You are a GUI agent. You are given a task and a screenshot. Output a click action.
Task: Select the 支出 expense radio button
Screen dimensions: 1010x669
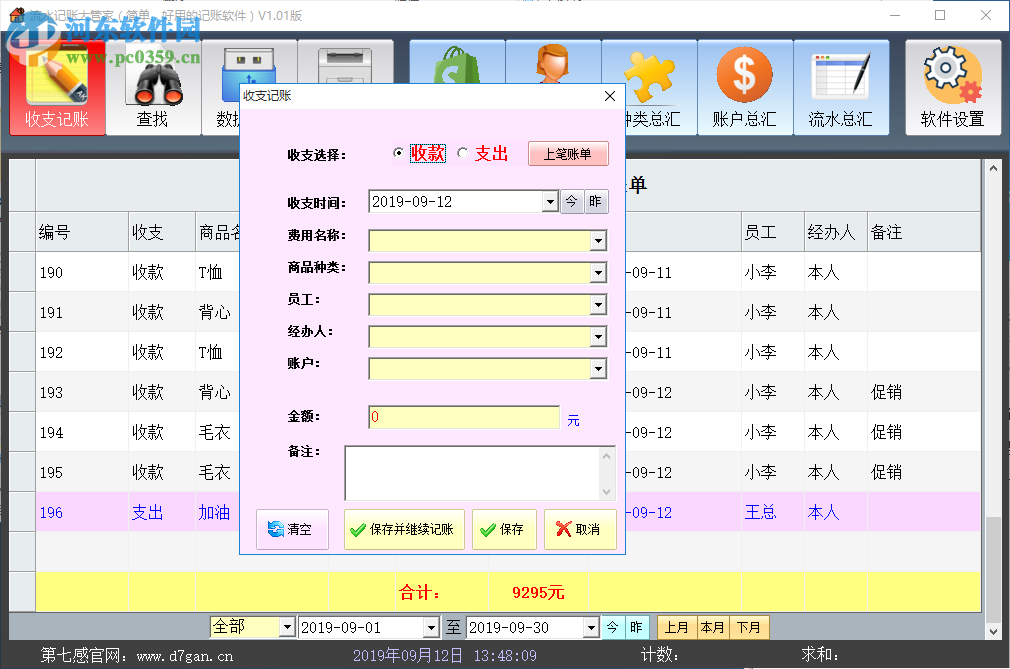pos(461,155)
